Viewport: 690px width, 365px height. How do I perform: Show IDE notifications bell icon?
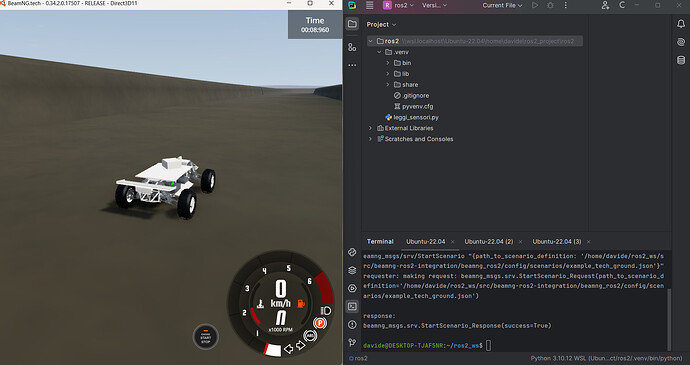pos(681,24)
